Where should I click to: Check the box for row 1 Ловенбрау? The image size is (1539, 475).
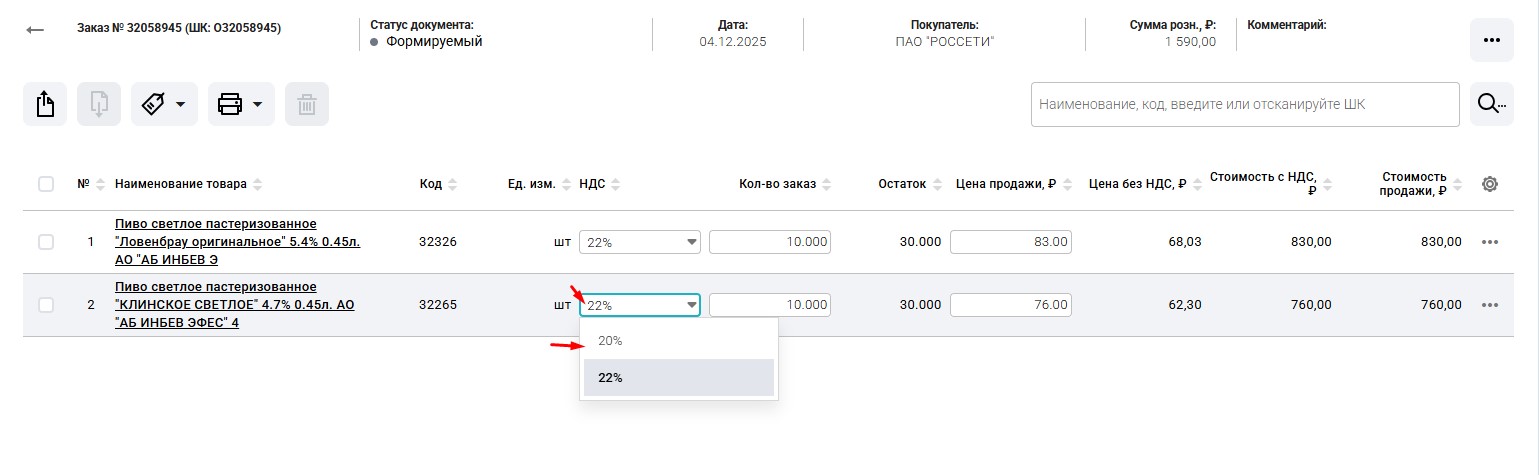click(x=46, y=242)
